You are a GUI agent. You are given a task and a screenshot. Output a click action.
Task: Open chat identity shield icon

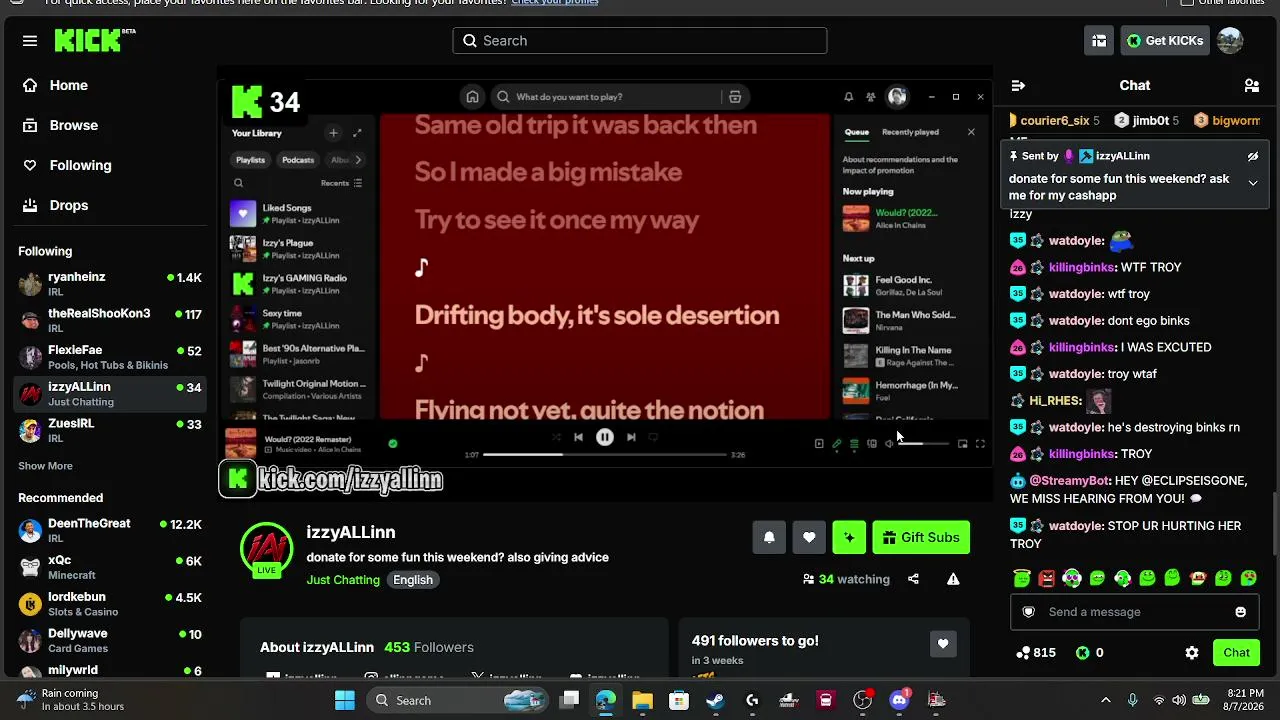pos(1028,612)
